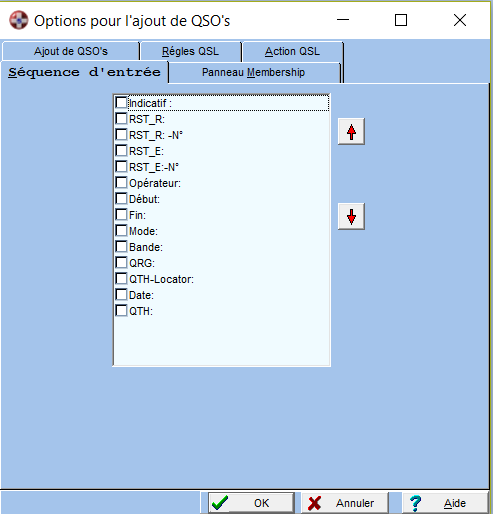The width and height of the screenshot is (493, 514).
Task: Close the Options pour l'ajout dialog
Action: pyautogui.click(x=460, y=20)
